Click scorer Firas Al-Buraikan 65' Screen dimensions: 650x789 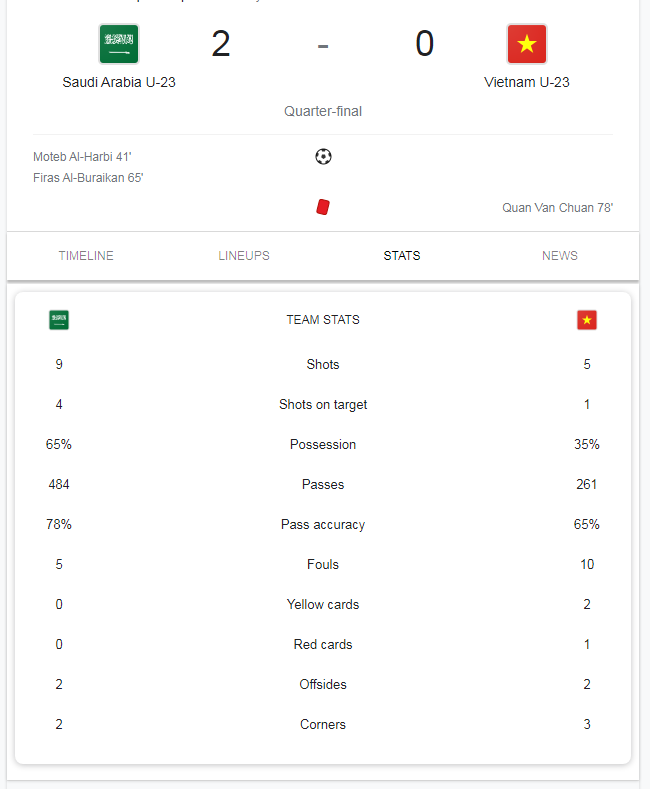tap(88, 178)
